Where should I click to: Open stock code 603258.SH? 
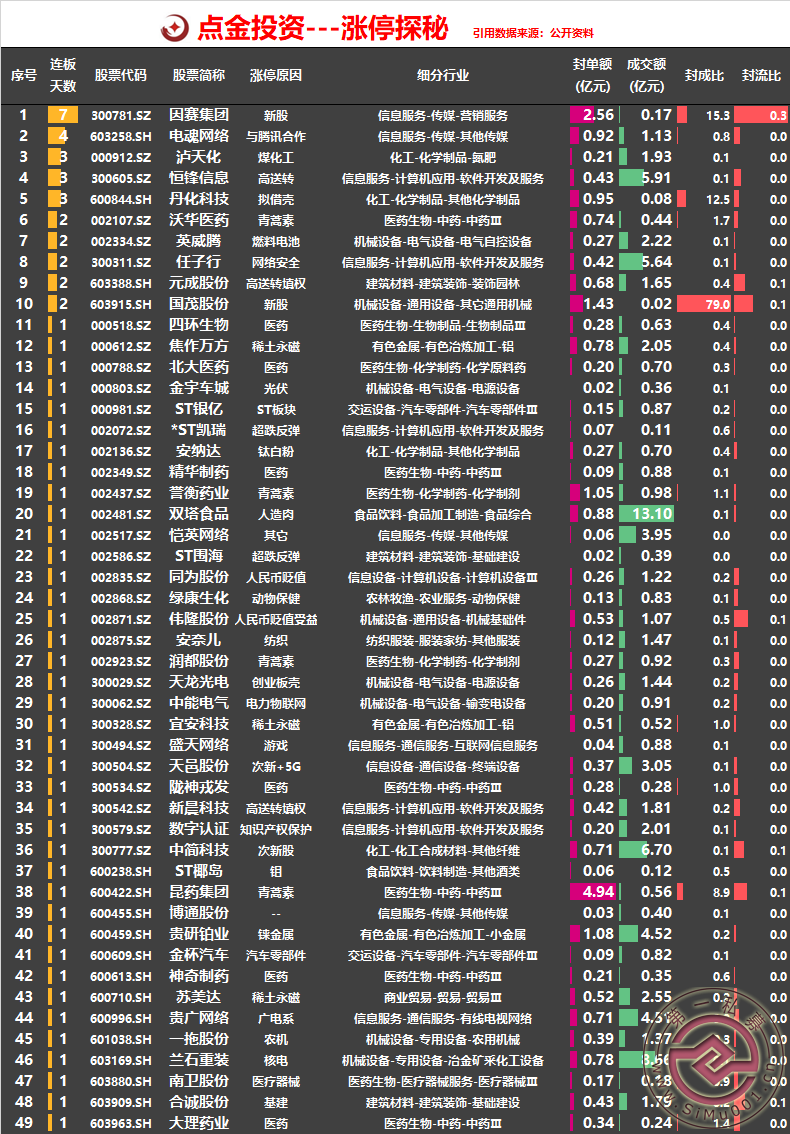point(120,136)
